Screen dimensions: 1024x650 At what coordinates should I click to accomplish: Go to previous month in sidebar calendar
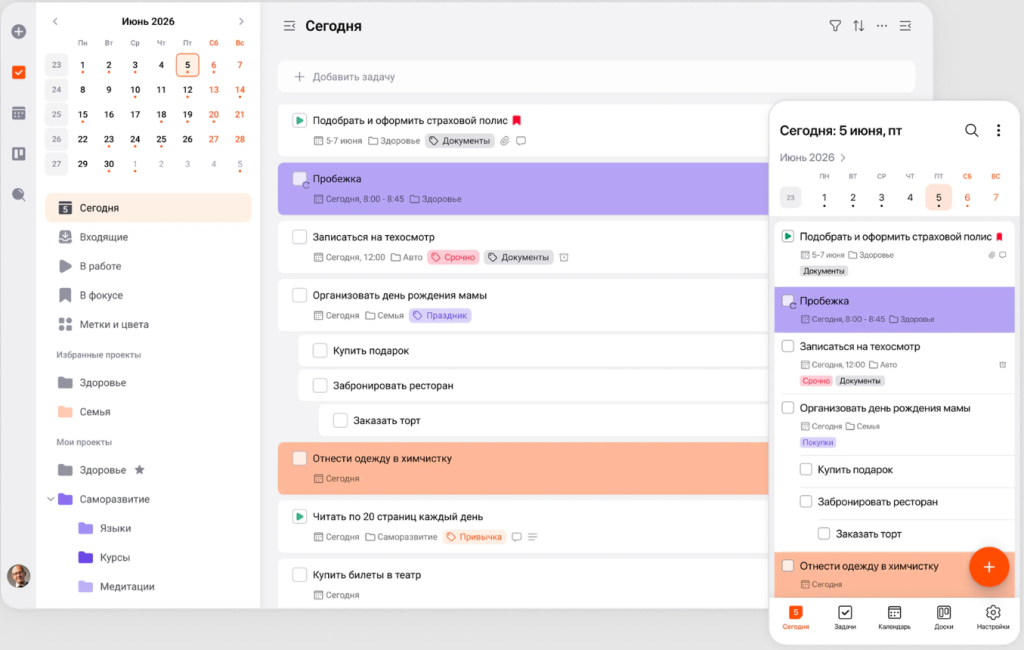click(56, 22)
